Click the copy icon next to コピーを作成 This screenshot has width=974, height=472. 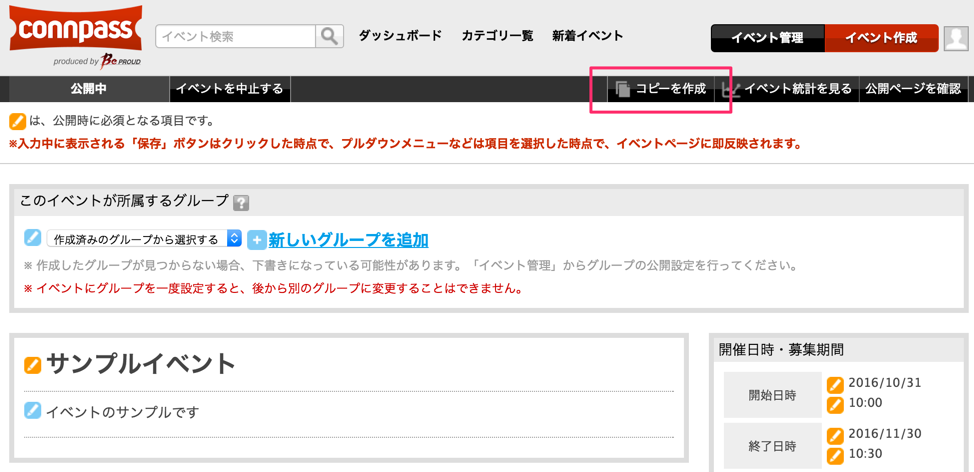tap(622, 89)
